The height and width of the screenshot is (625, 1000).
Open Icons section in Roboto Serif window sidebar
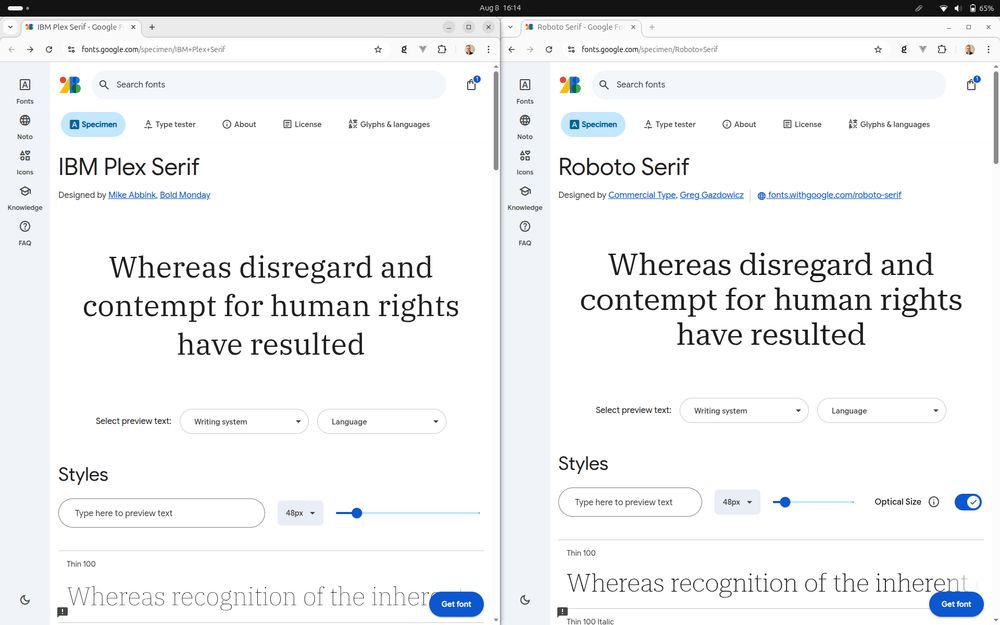pyautogui.click(x=525, y=162)
